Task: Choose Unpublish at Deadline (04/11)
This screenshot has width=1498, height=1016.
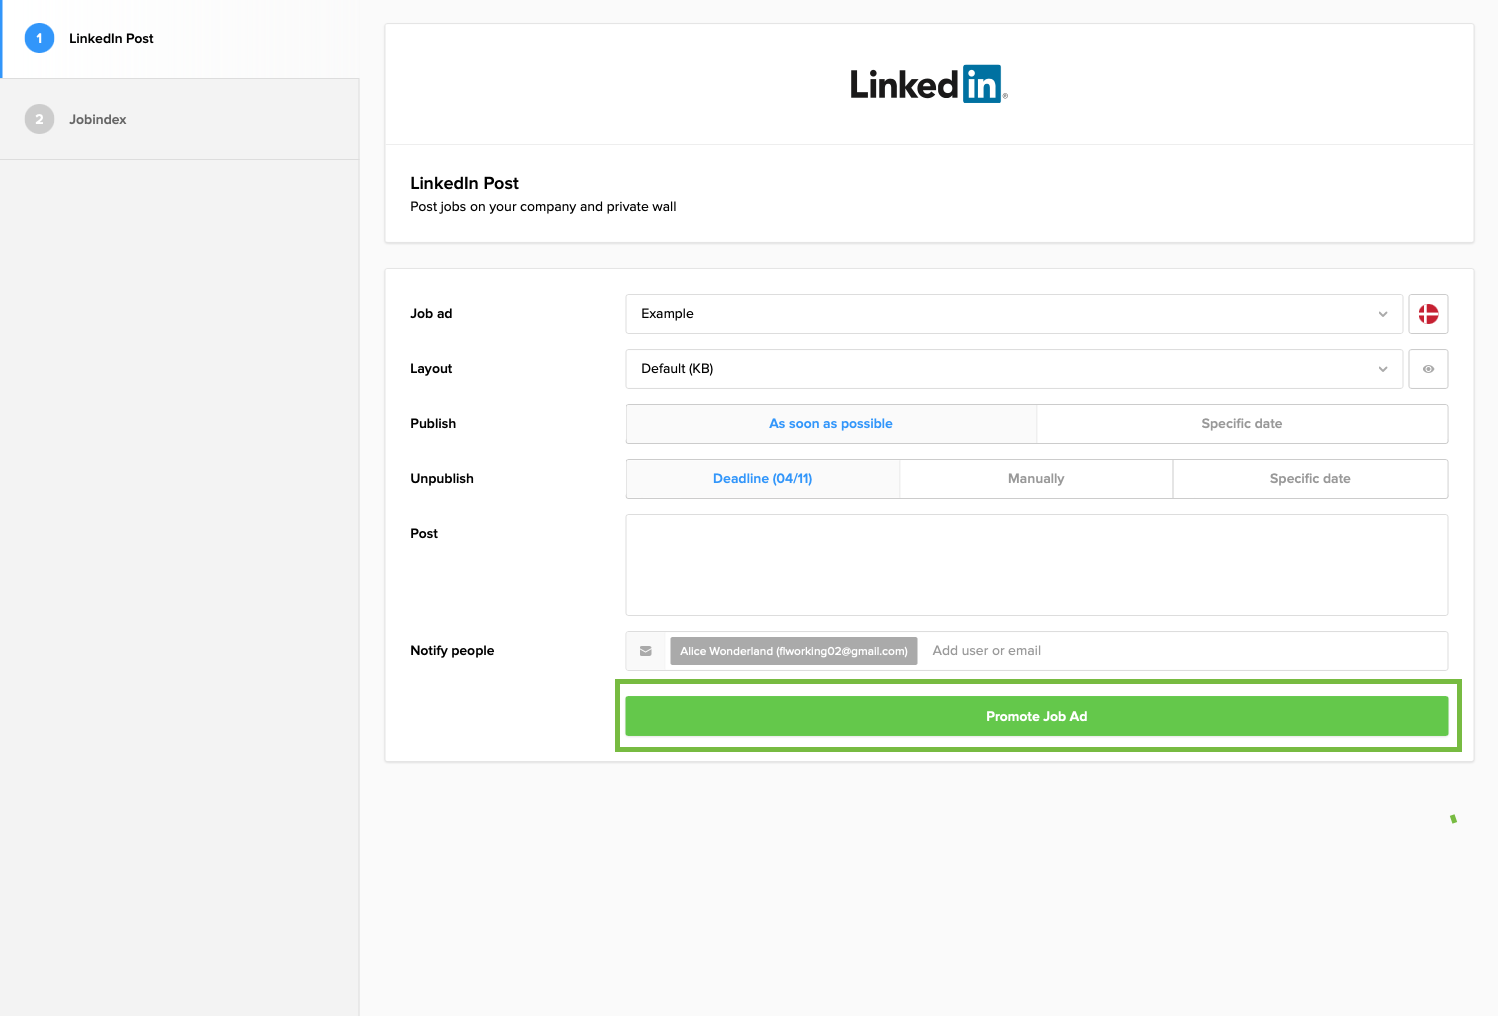Action: [x=763, y=479]
